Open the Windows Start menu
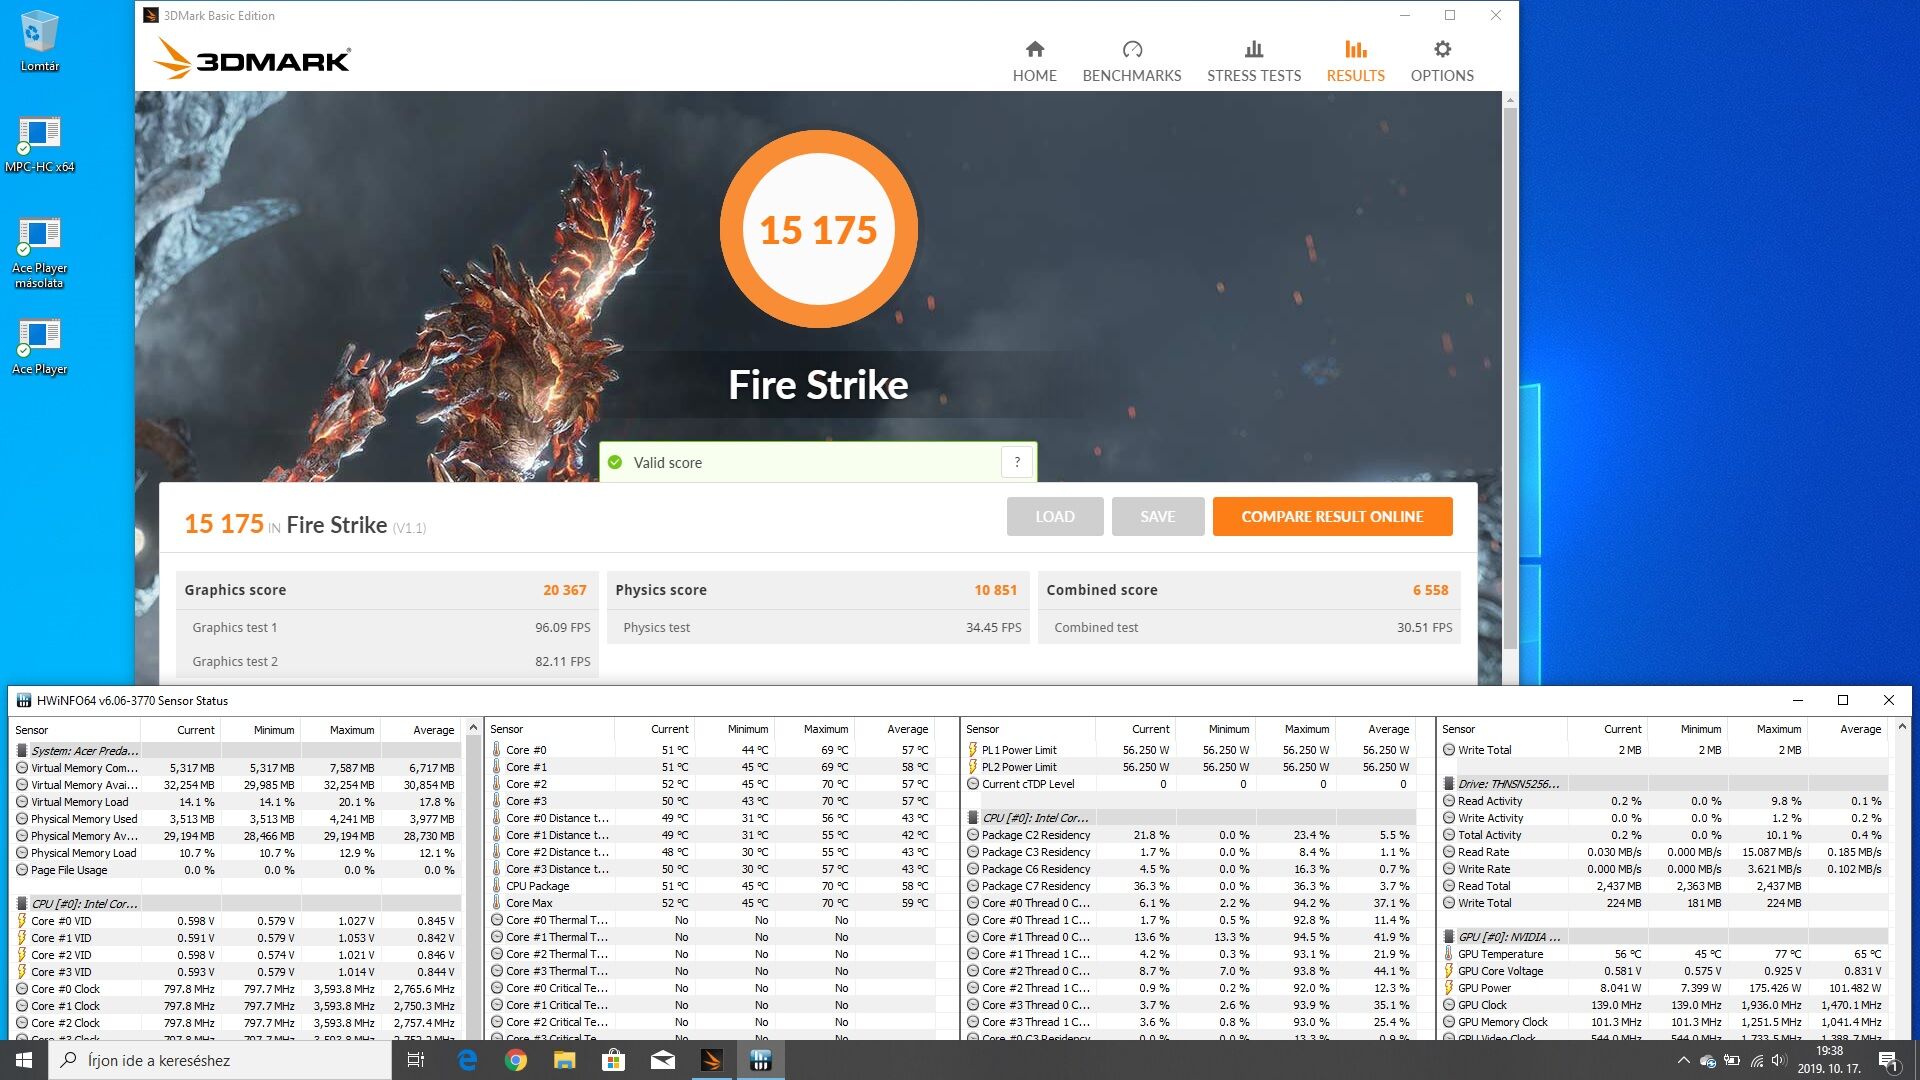Viewport: 1920px width, 1080px height. [24, 1060]
